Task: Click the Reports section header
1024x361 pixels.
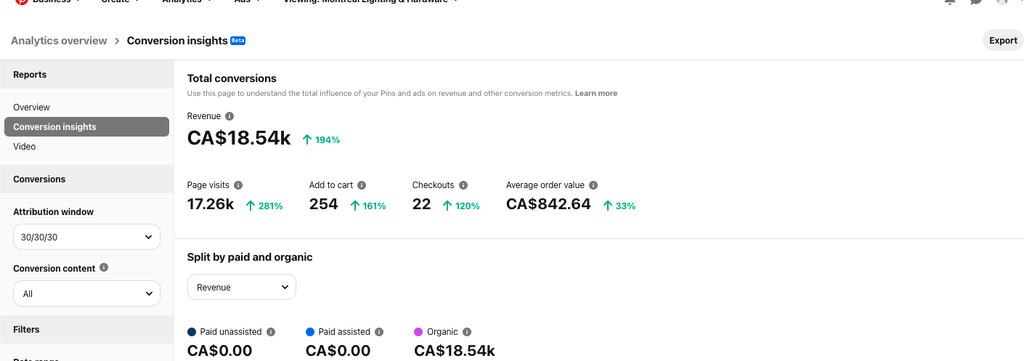Action: click(x=87, y=75)
